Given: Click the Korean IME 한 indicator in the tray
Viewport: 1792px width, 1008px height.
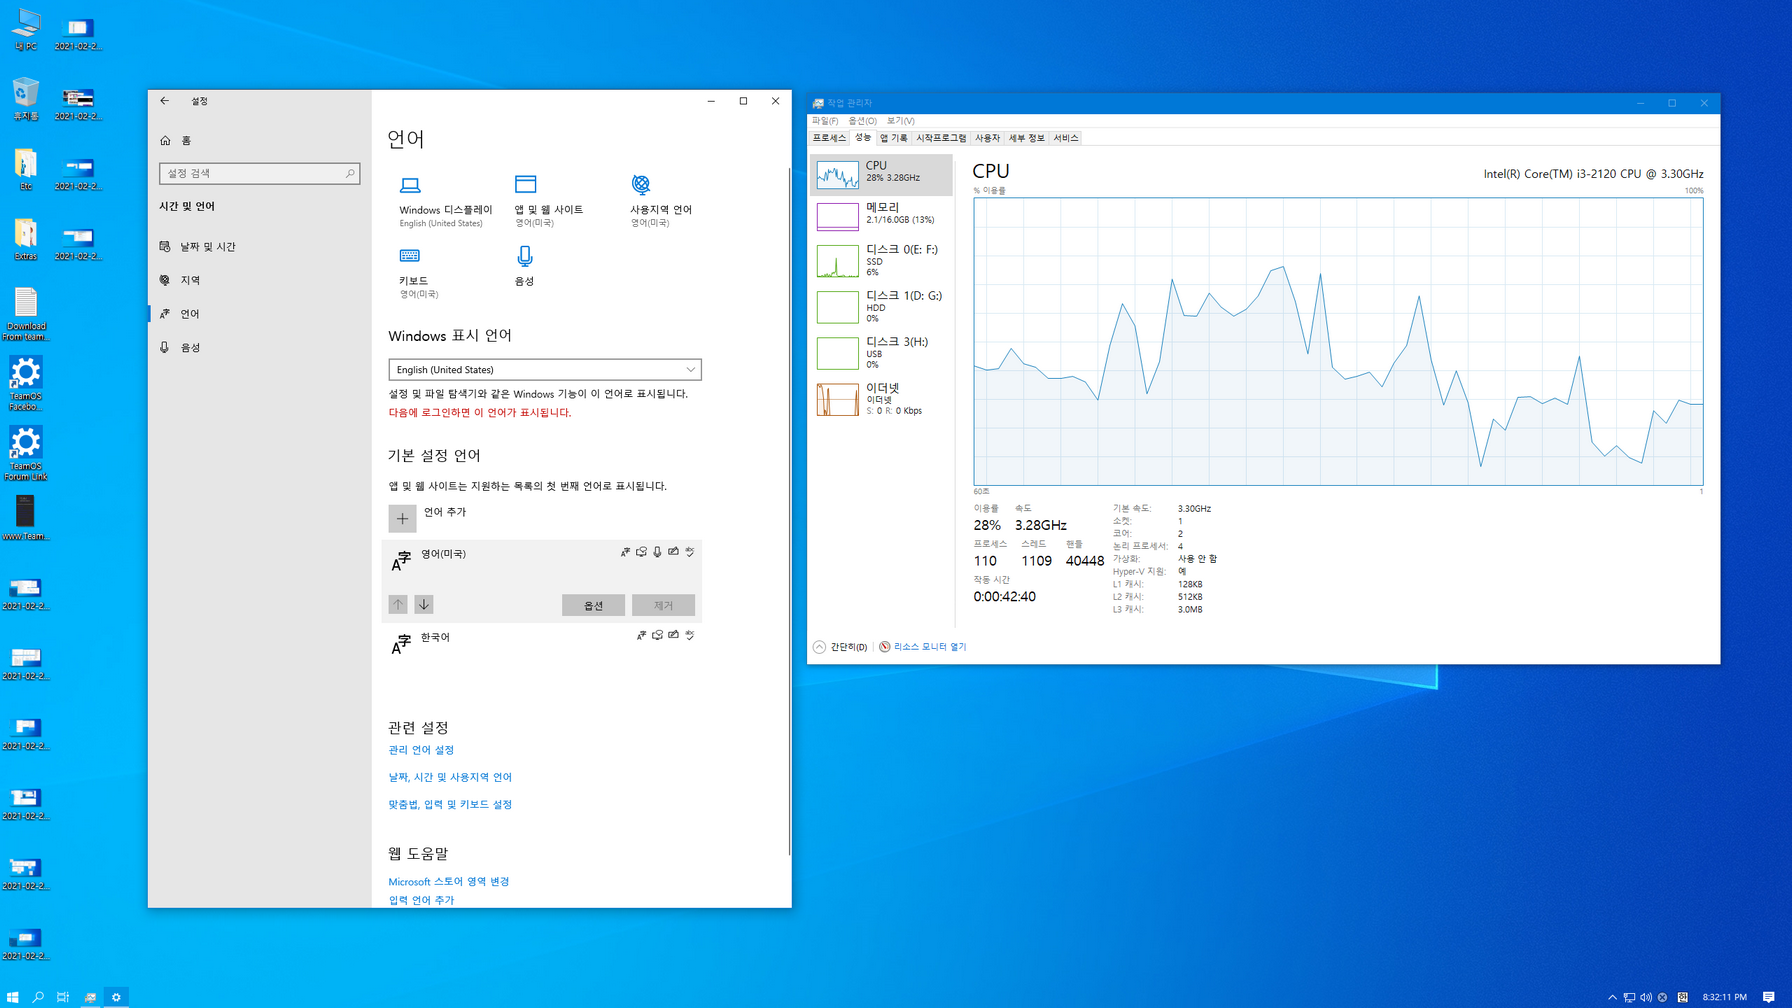Looking at the screenshot, I should tap(1683, 997).
